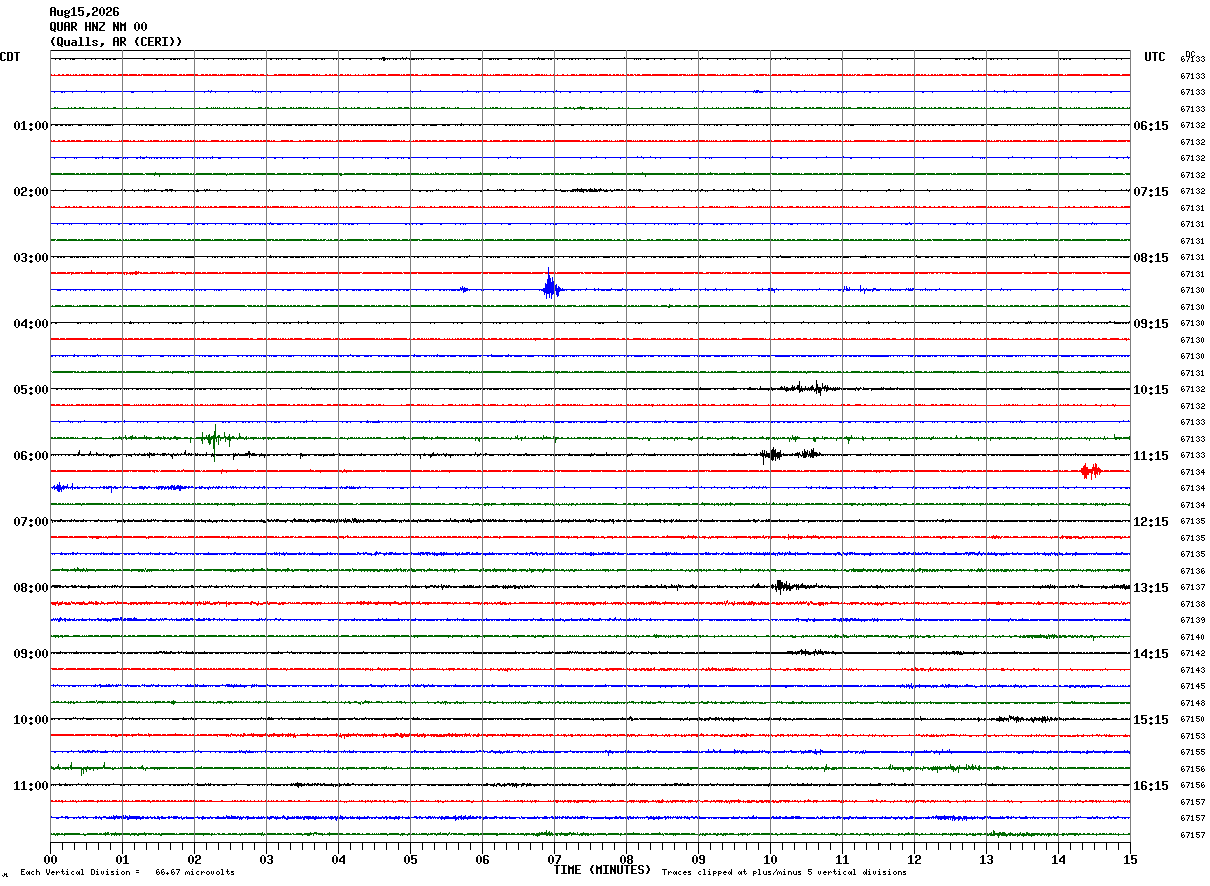Image resolution: width=1210 pixels, height=886 pixels.
Task: Select the 05:00 CDT time label
Action: coord(31,390)
